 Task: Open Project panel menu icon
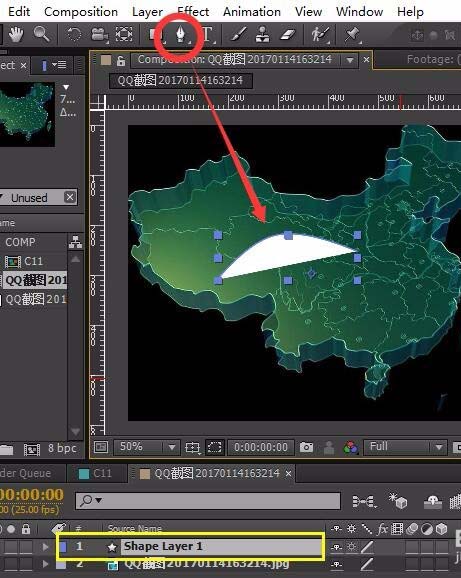click(60, 65)
